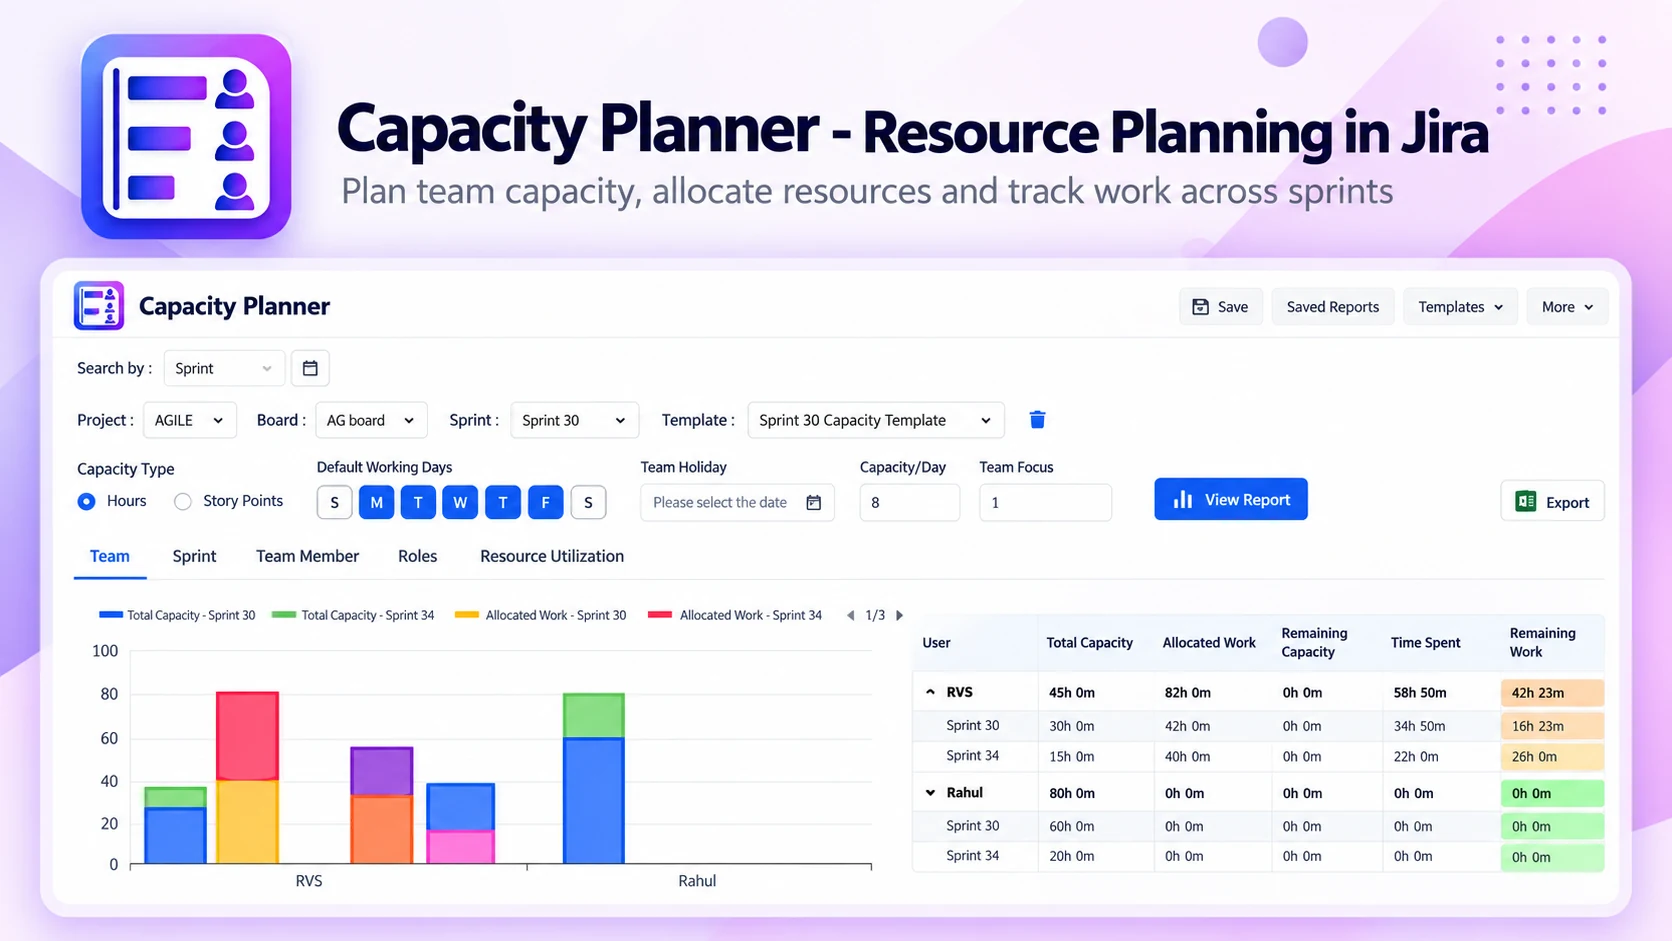1672x941 pixels.
Task: Open the Project AGILE dropdown
Action: [x=190, y=420]
